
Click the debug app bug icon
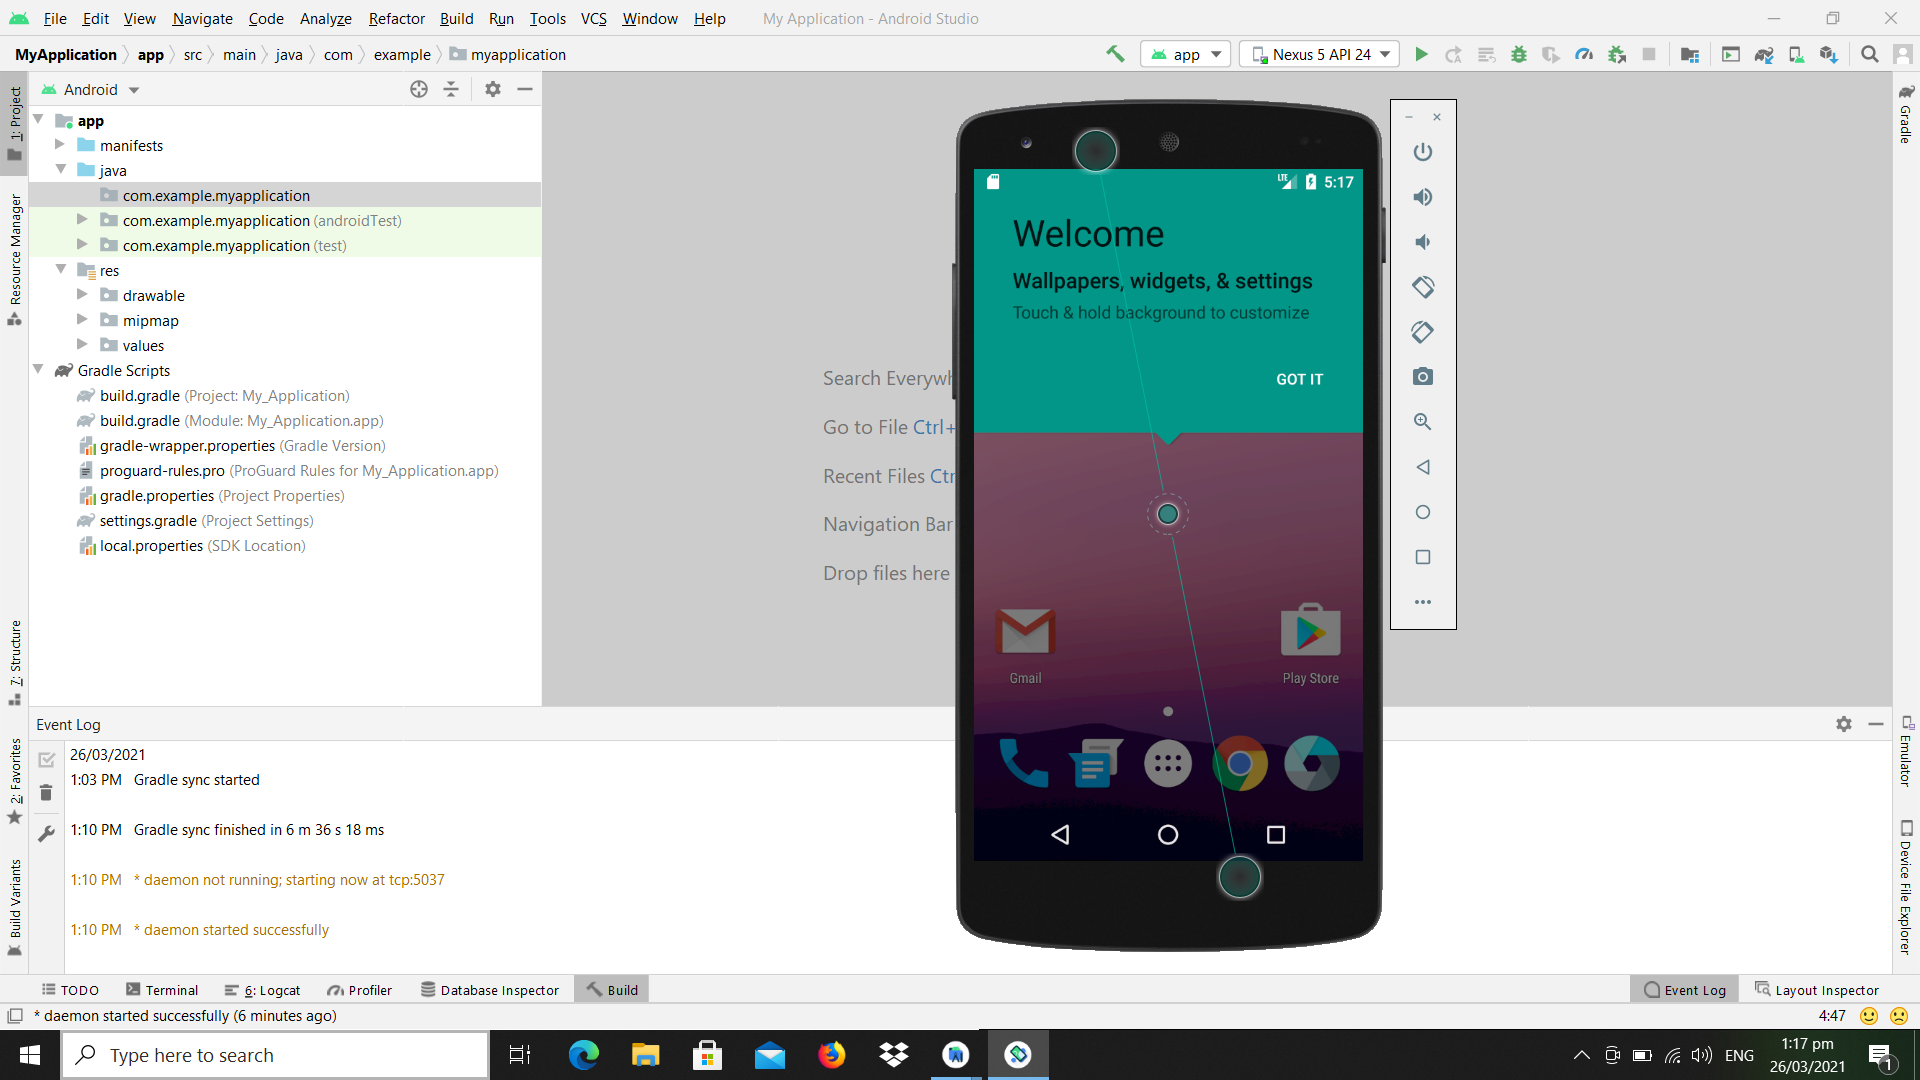click(1518, 55)
